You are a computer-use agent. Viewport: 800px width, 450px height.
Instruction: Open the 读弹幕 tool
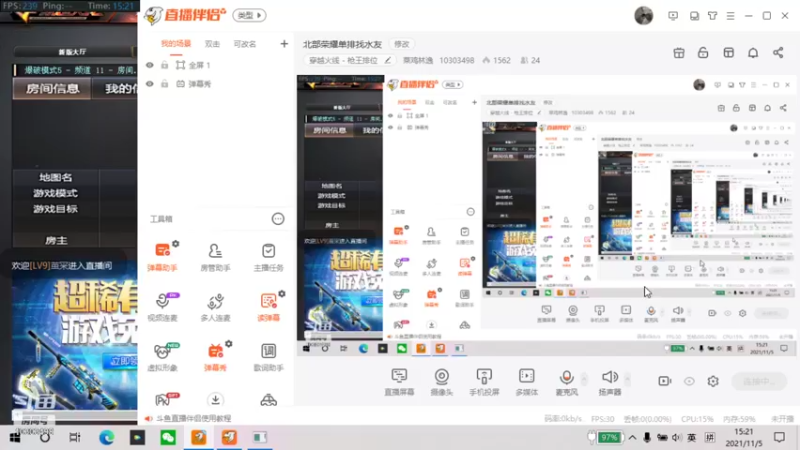tap(268, 307)
